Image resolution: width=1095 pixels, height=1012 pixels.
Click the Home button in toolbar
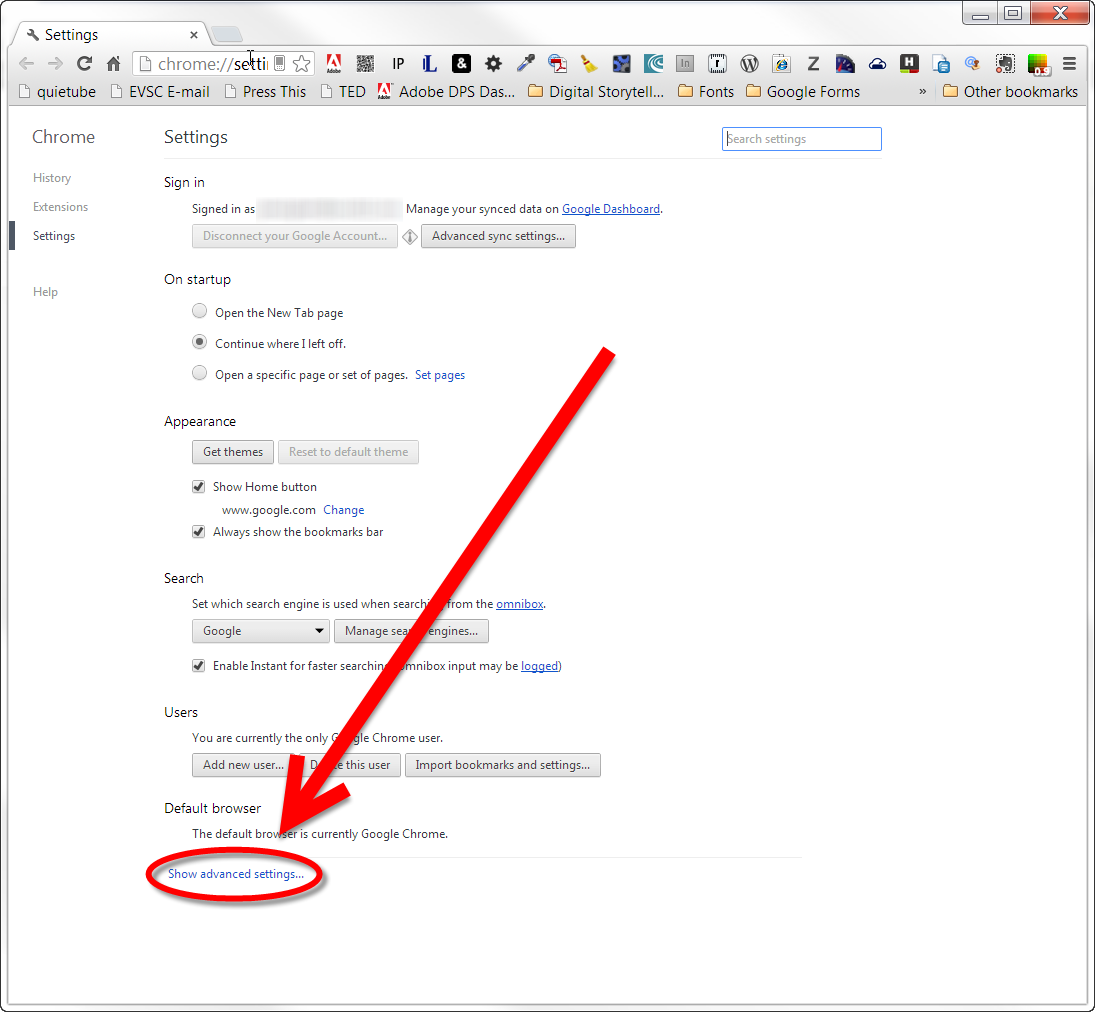coord(113,63)
